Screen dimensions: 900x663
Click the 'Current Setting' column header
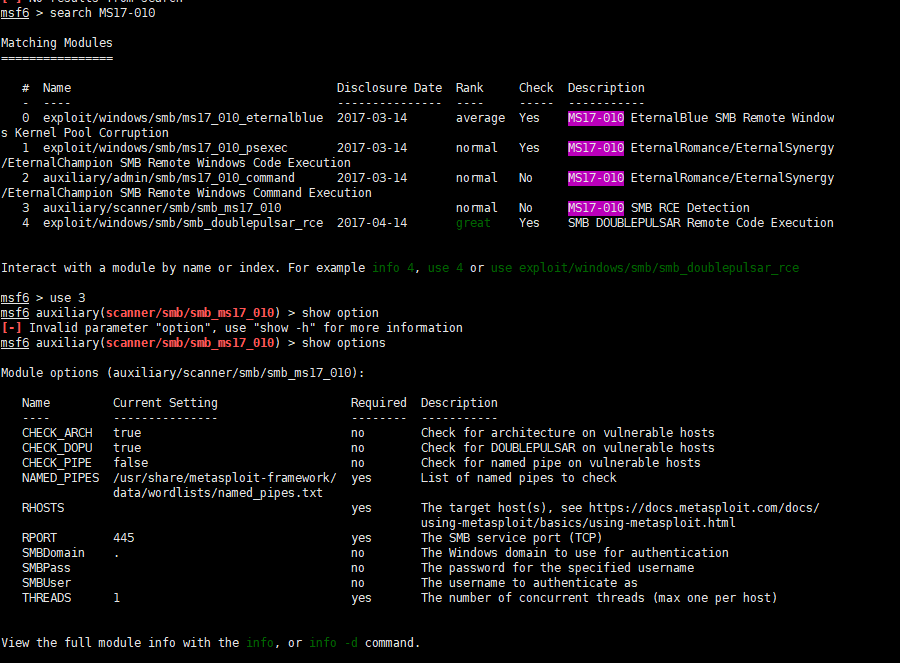click(165, 403)
